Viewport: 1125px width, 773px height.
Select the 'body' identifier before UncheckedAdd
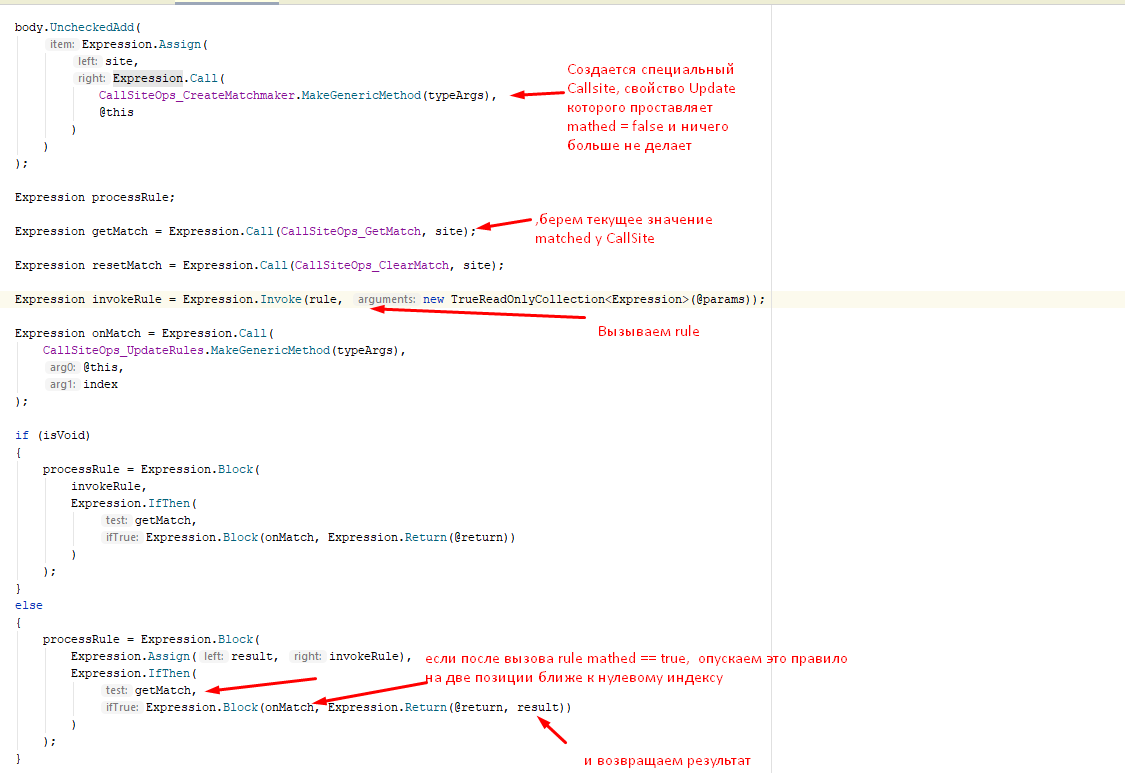point(29,27)
